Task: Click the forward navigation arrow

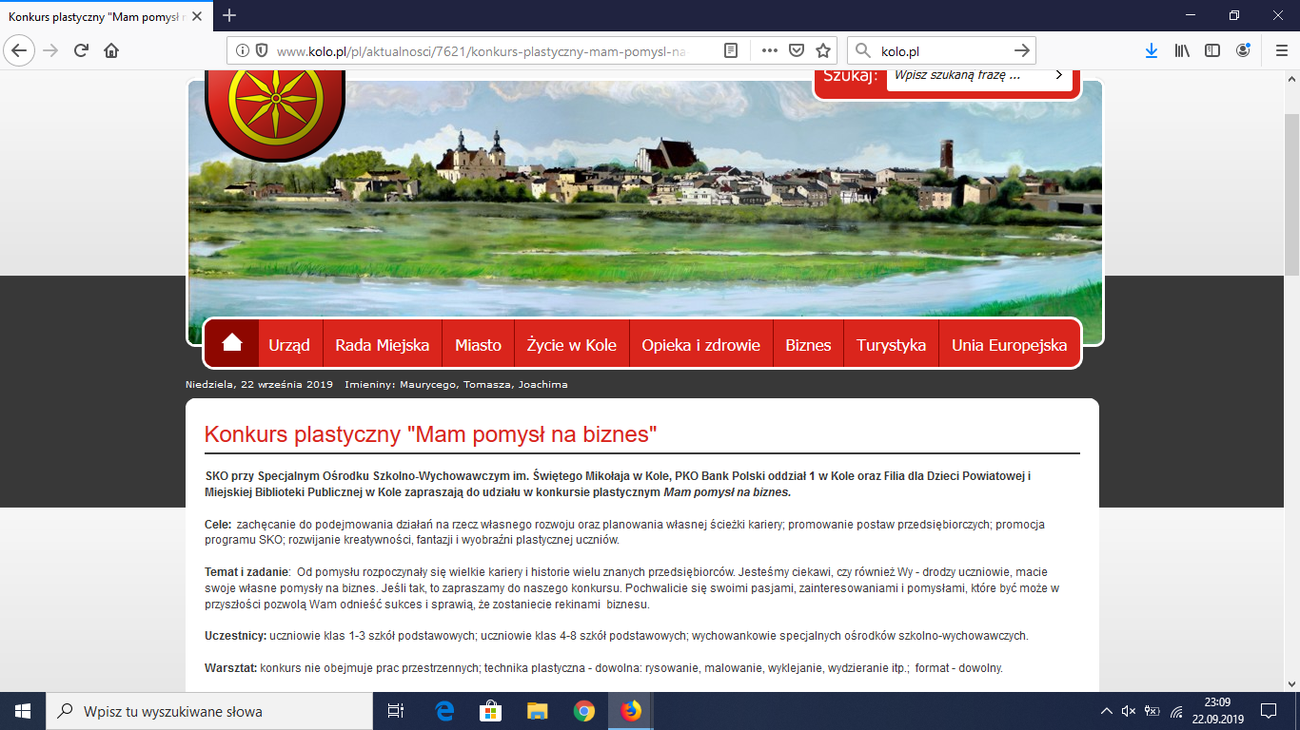Action: [51, 50]
